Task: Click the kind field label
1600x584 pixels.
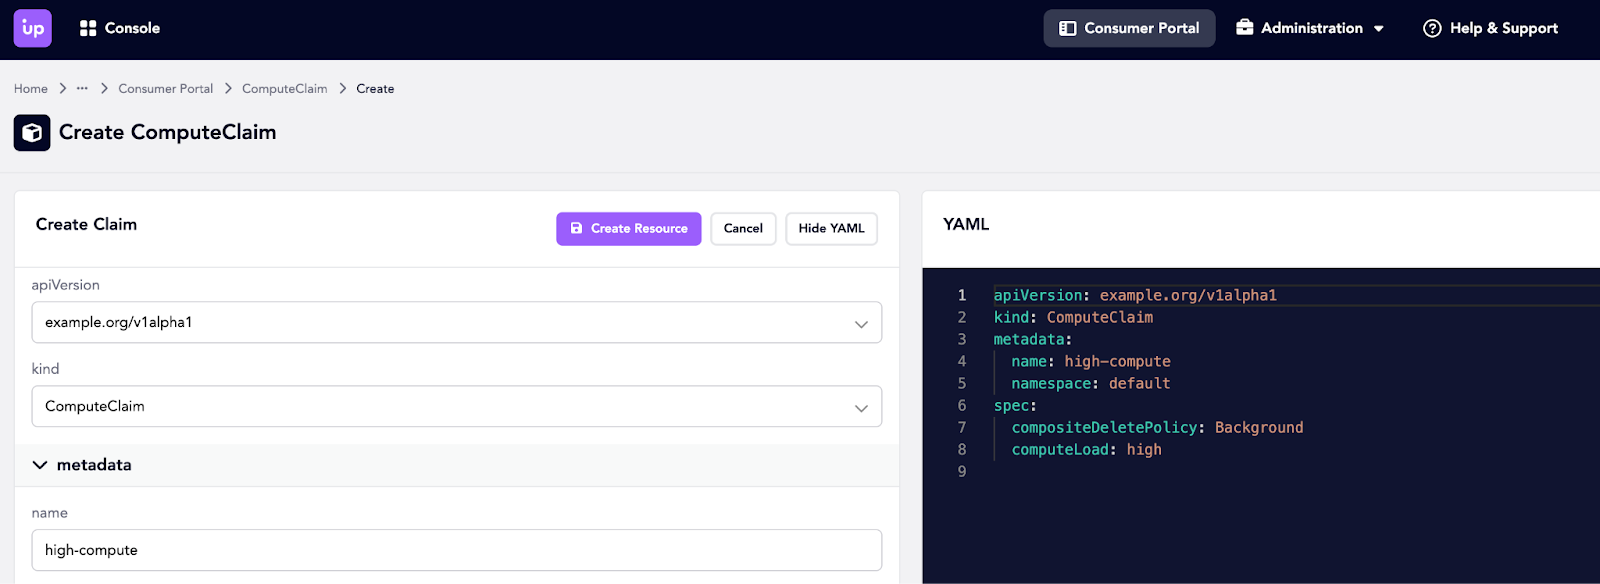Action: click(x=45, y=369)
